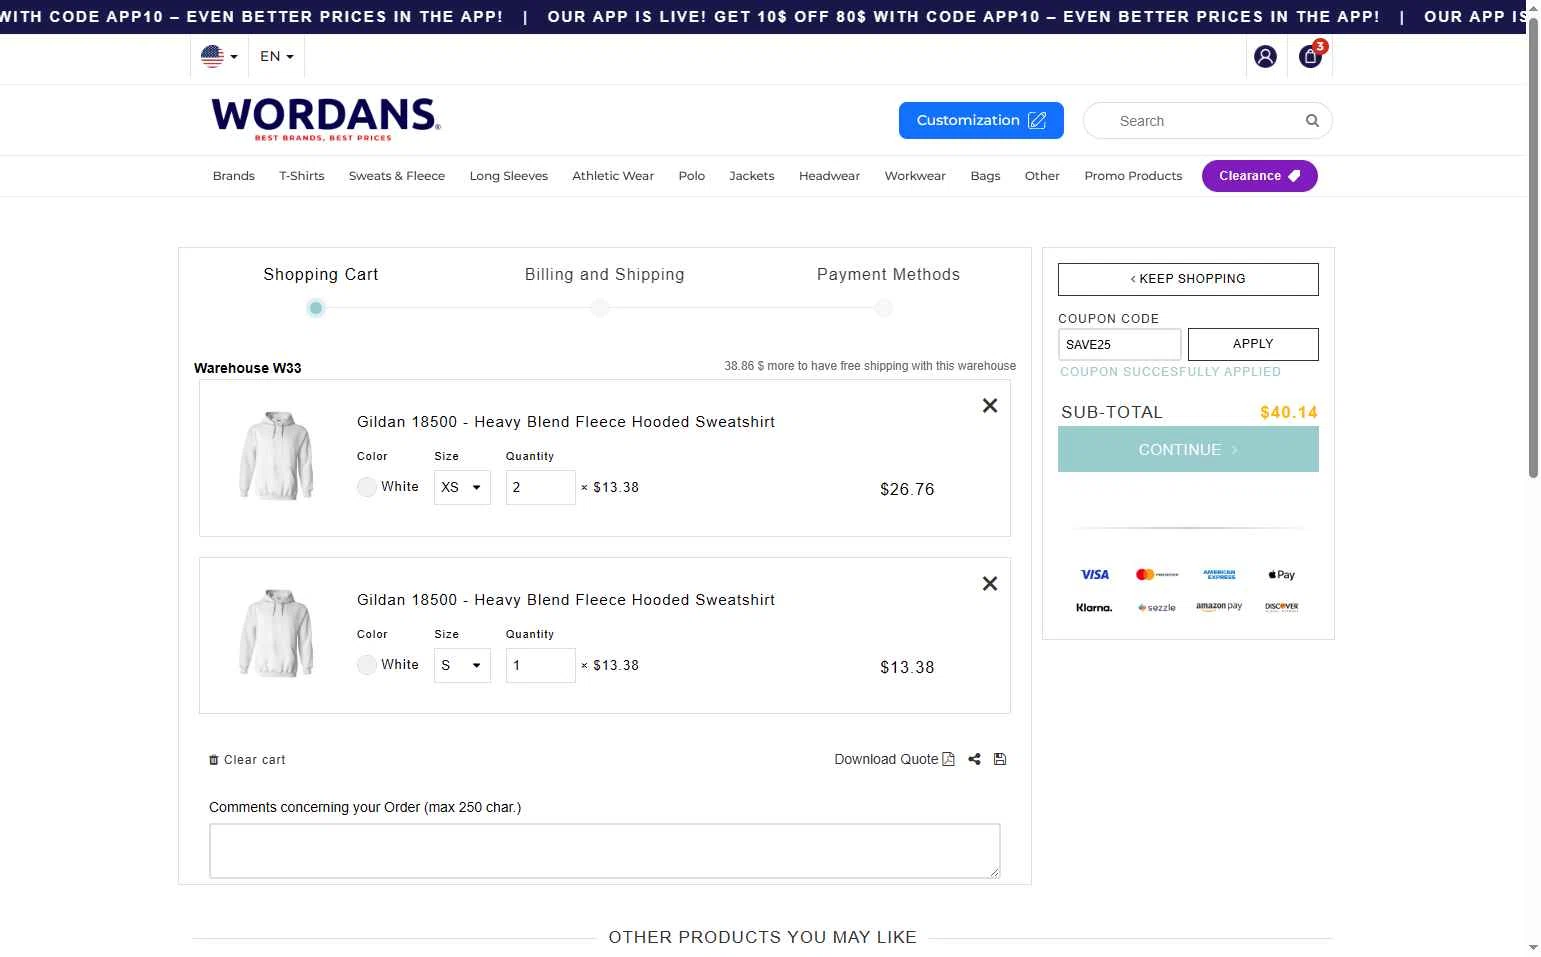The image size is (1541, 957).
Task: Open XS hooded sweatshirt thumbnail image
Action: (x=276, y=455)
